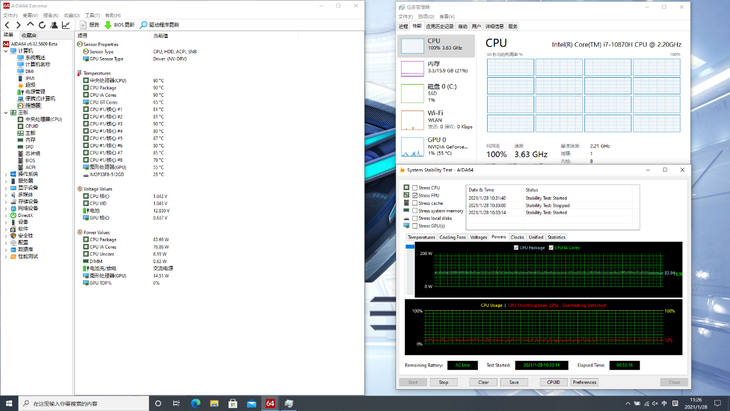730x411 pixels.
Task: Click the user silhouette icon in AIDA64 toolbar
Action: pyautogui.click(x=54, y=25)
